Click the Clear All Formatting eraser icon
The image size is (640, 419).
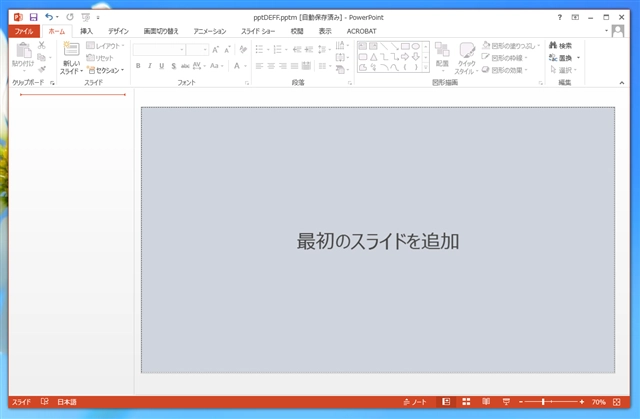click(243, 49)
